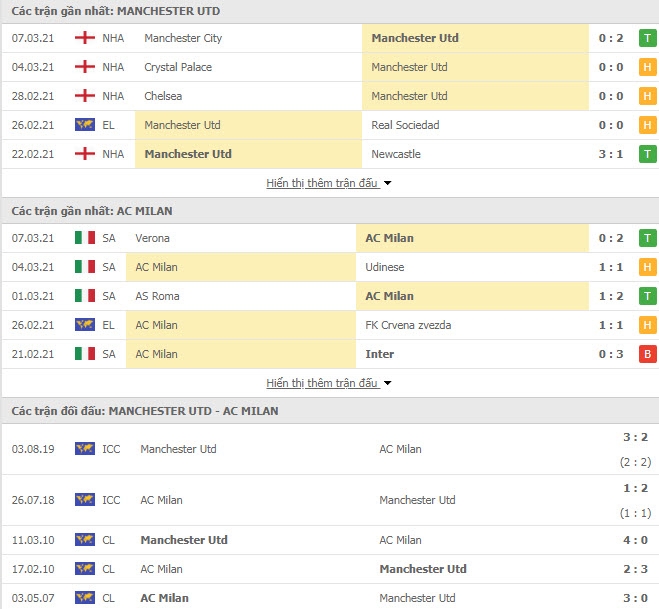Select the Newcastle 3:1 match row
The height and width of the screenshot is (609, 659).
330,154
